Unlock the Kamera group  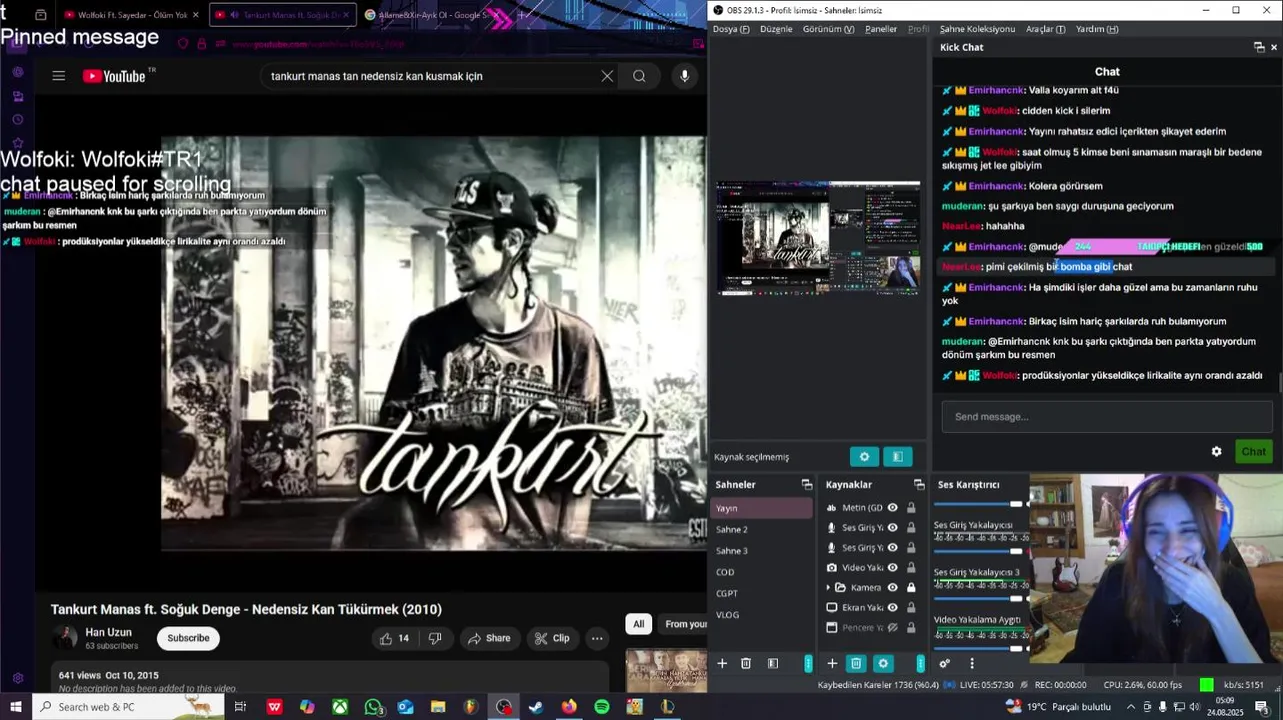(911, 588)
